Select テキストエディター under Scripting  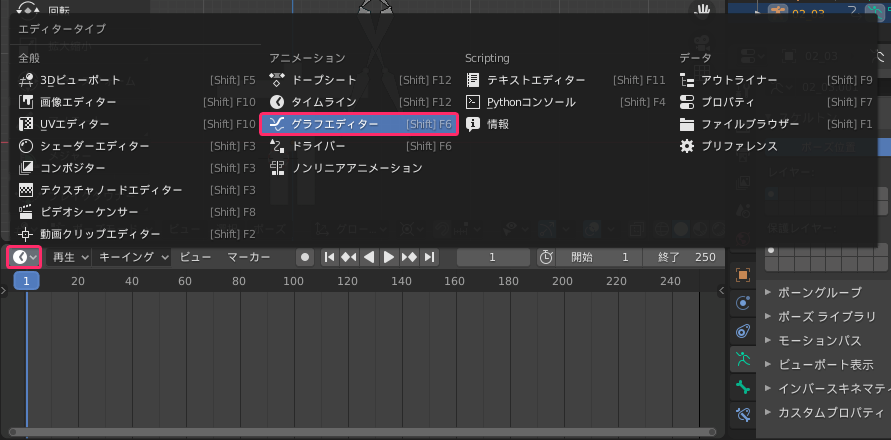point(565,80)
